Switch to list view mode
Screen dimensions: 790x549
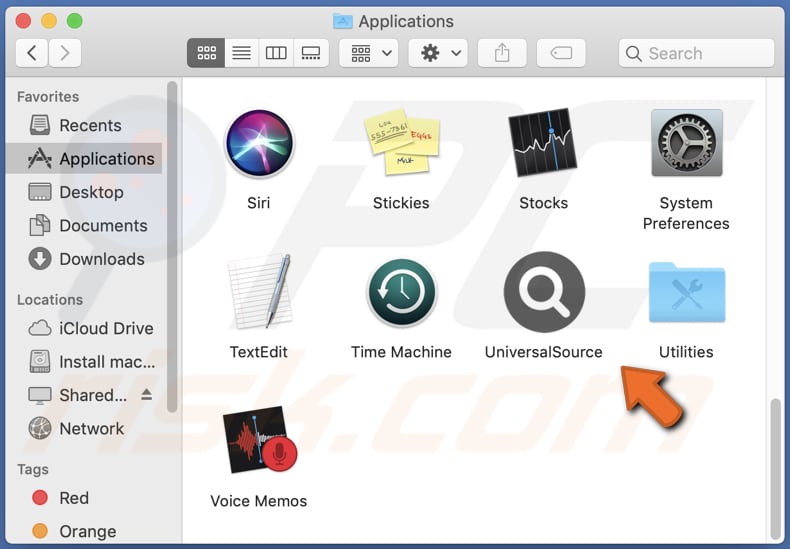click(241, 53)
